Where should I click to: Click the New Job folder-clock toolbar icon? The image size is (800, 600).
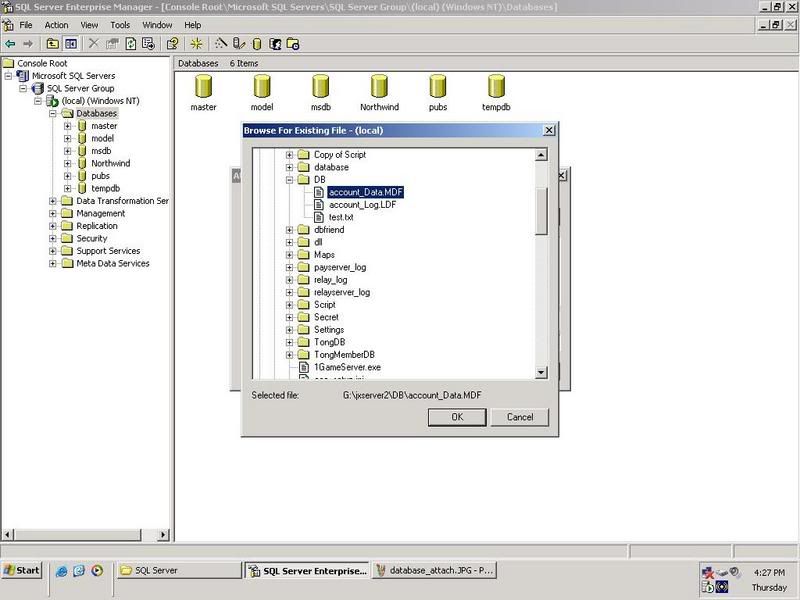[293, 44]
